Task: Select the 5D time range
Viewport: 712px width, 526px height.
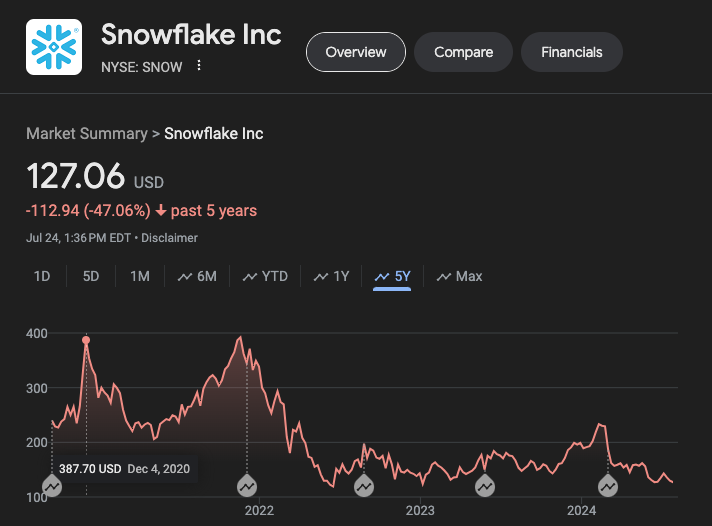Action: tap(91, 276)
